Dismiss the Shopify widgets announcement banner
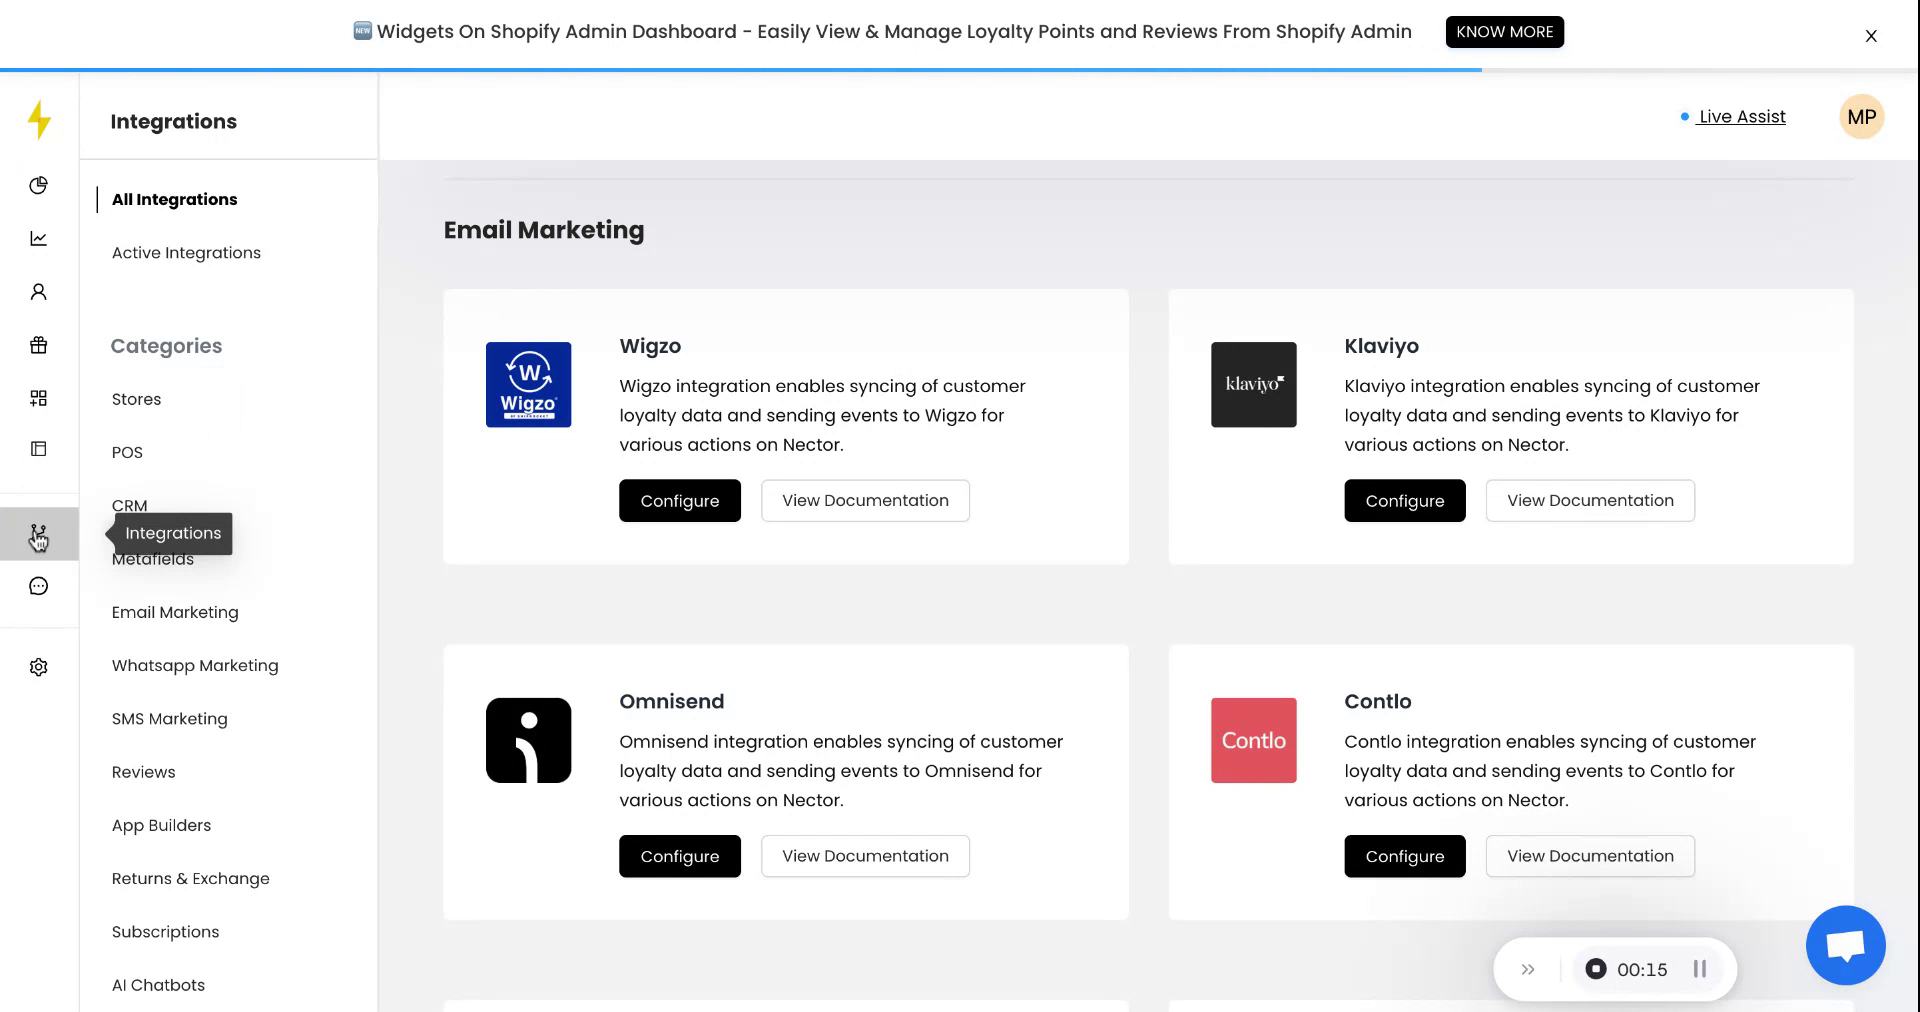Screen dimensions: 1920x1012 [1871, 36]
